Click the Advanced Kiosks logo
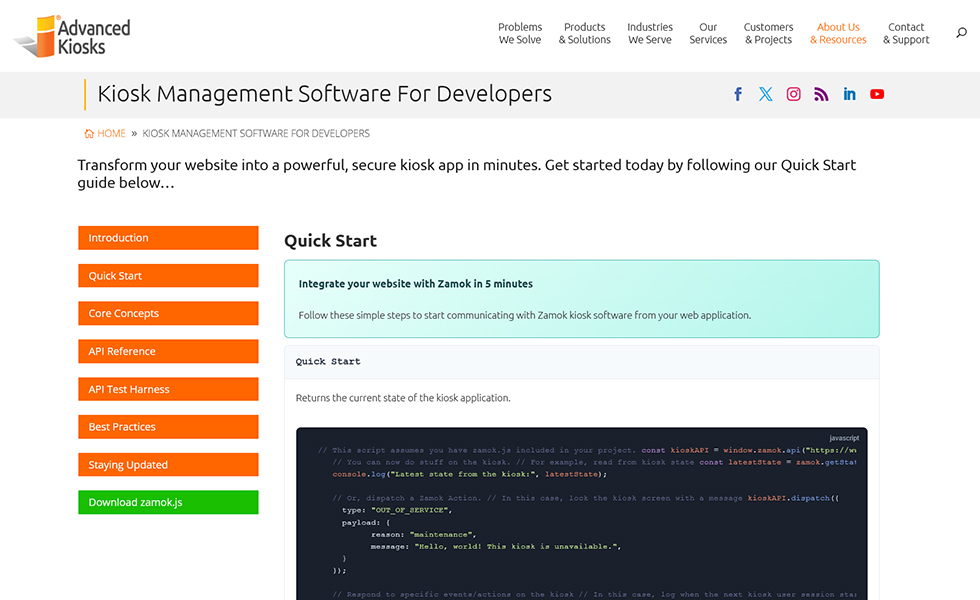 [x=72, y=36]
